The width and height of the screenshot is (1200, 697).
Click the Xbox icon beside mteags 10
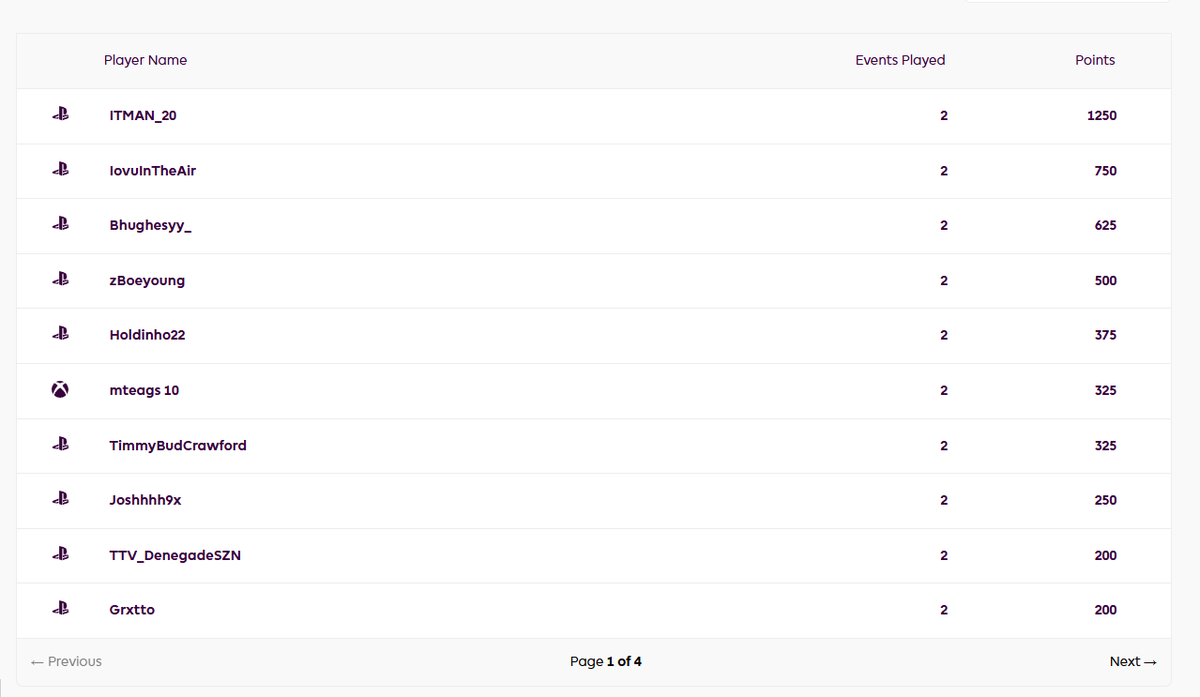60,390
